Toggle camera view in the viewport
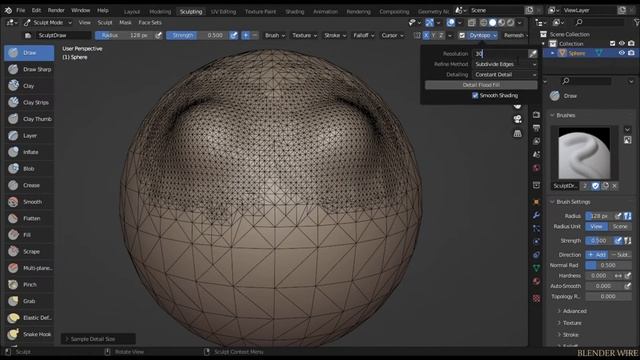This screenshot has height=360, width=640. click(x=518, y=119)
